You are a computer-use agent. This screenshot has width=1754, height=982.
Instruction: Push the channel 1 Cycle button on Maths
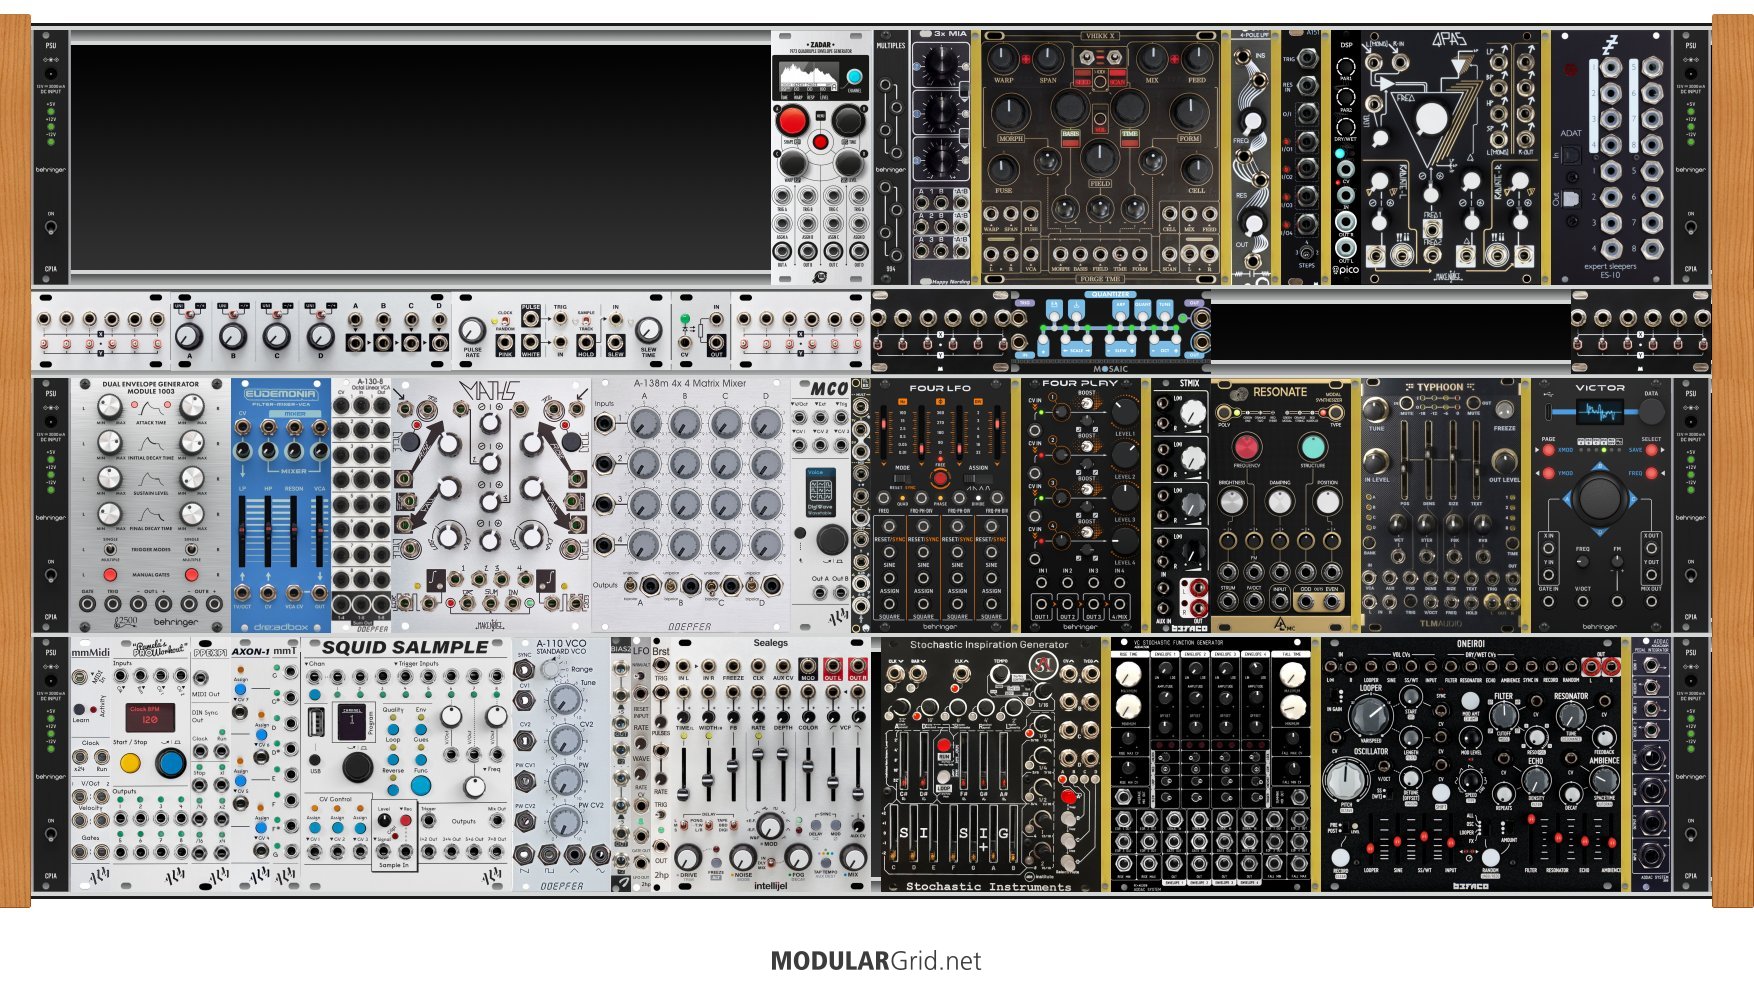click(x=410, y=442)
